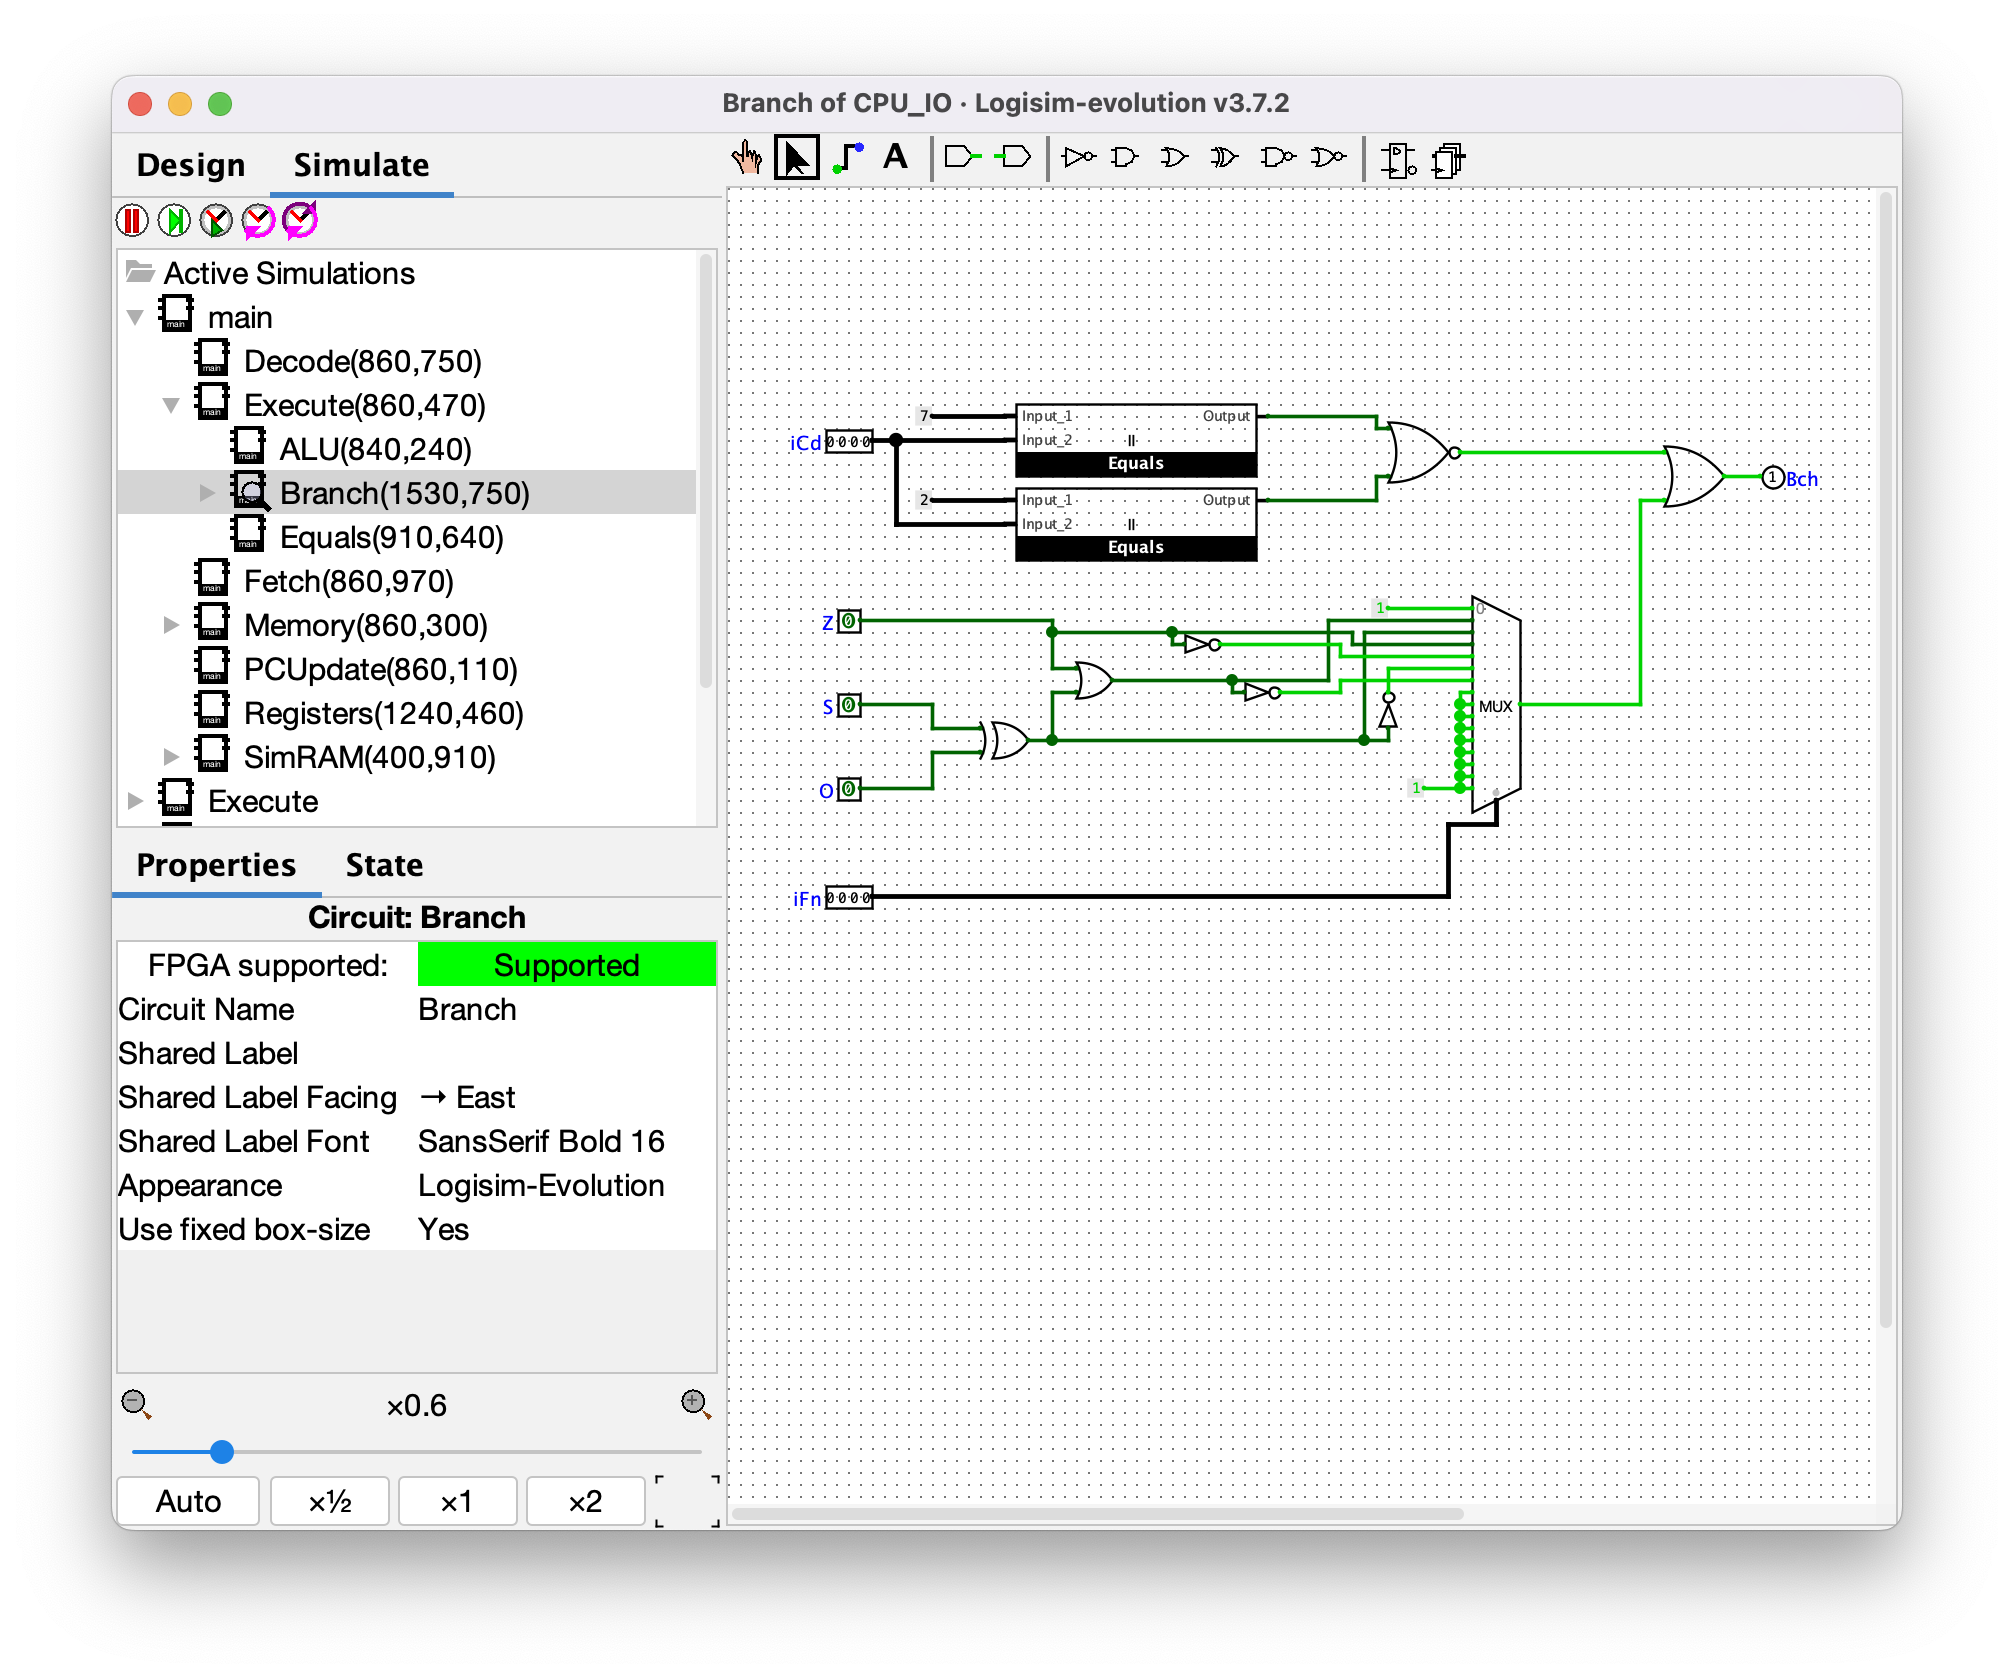The width and height of the screenshot is (2014, 1678).
Task: Switch to the Design tab
Action: point(191,165)
